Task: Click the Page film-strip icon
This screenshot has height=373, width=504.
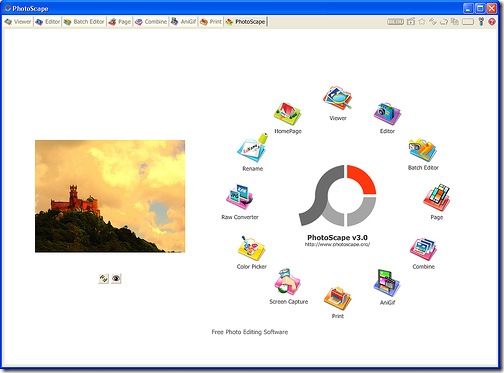Action: point(437,197)
